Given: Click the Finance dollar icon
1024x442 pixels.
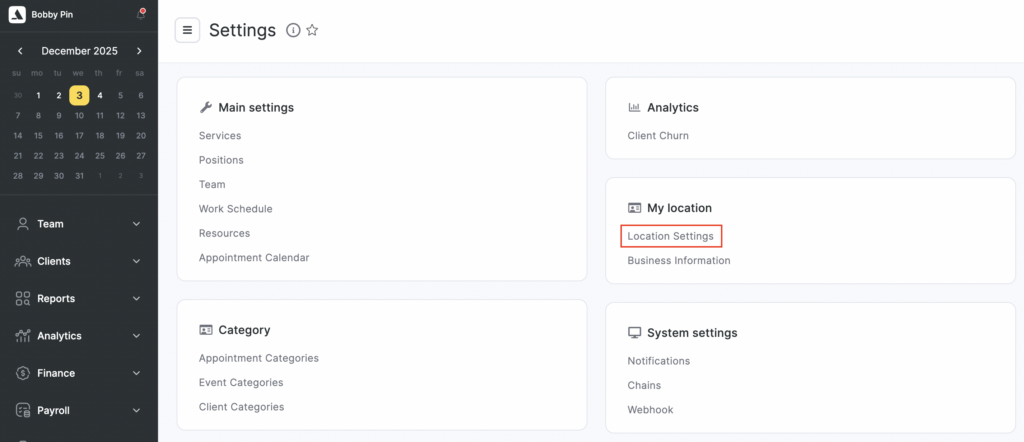Looking at the screenshot, I should point(22,373).
